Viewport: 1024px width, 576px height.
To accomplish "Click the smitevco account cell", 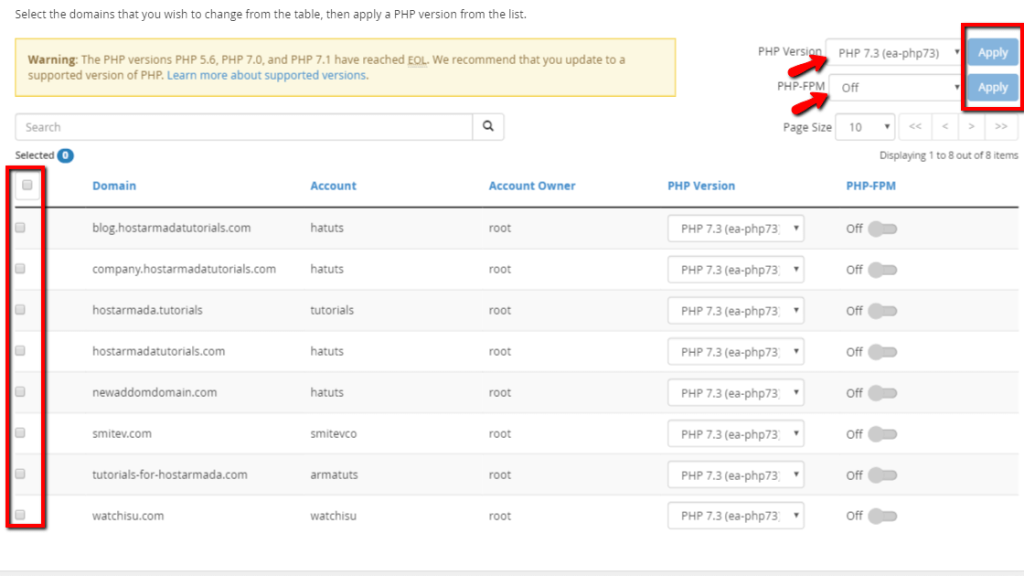I will pos(334,434).
